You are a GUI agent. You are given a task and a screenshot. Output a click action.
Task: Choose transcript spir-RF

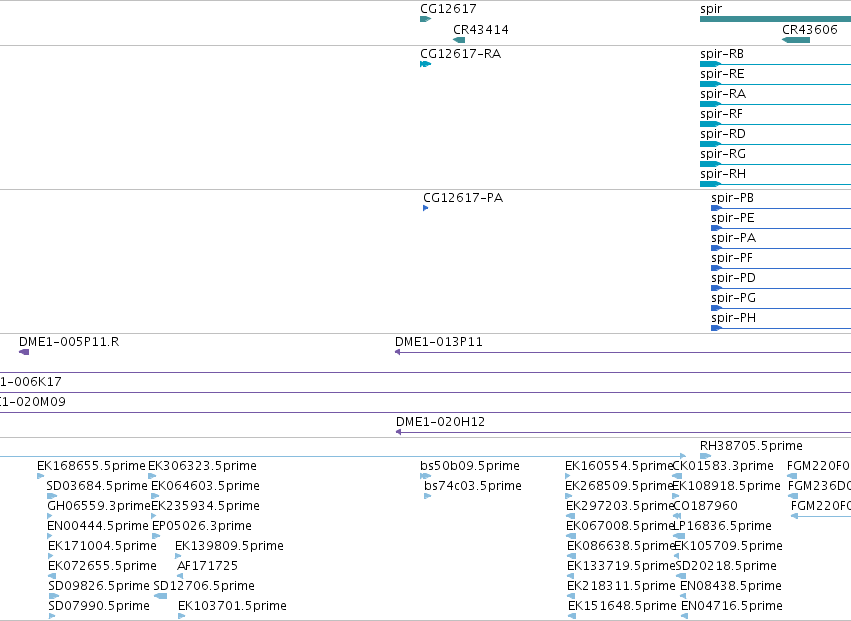(x=721, y=114)
